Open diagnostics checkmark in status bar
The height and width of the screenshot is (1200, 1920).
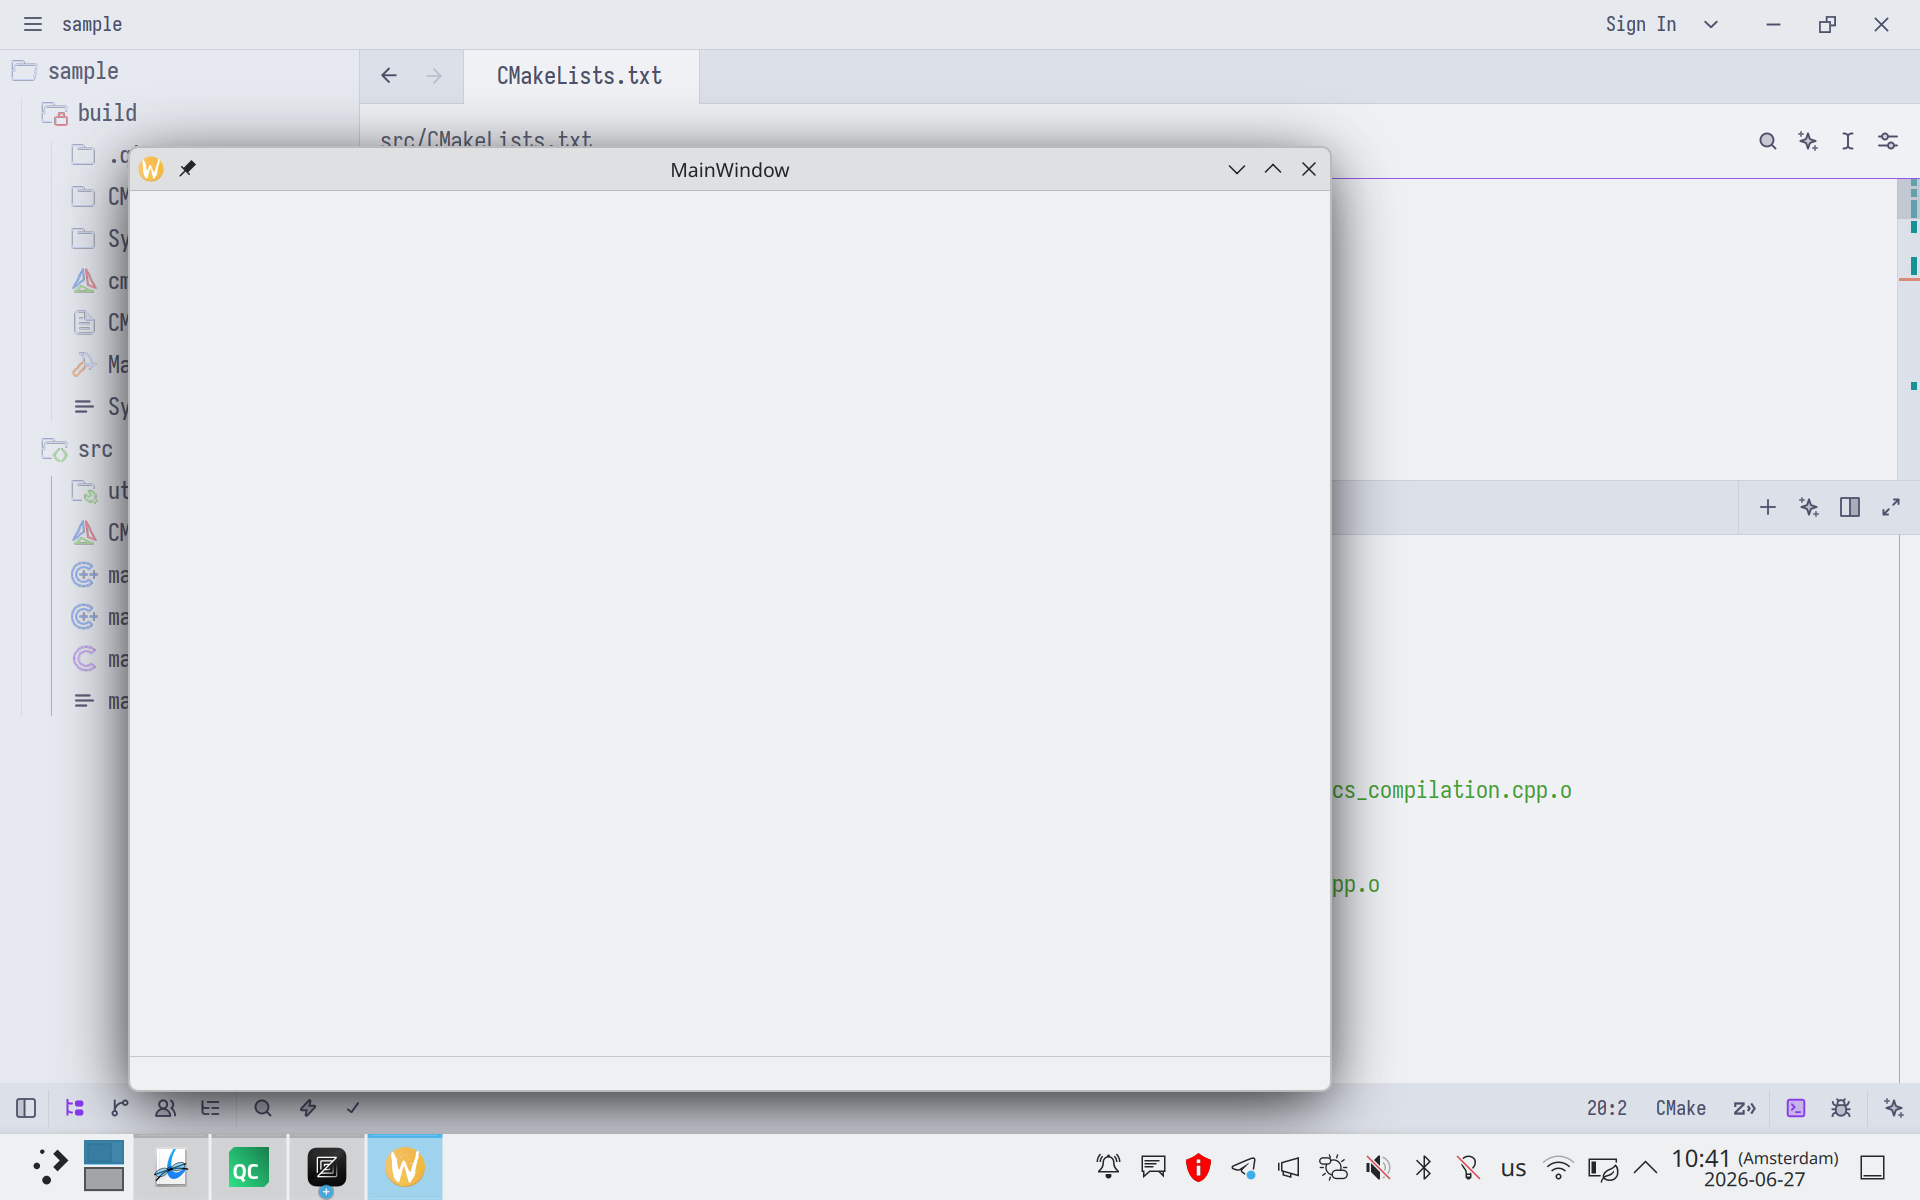353,1108
